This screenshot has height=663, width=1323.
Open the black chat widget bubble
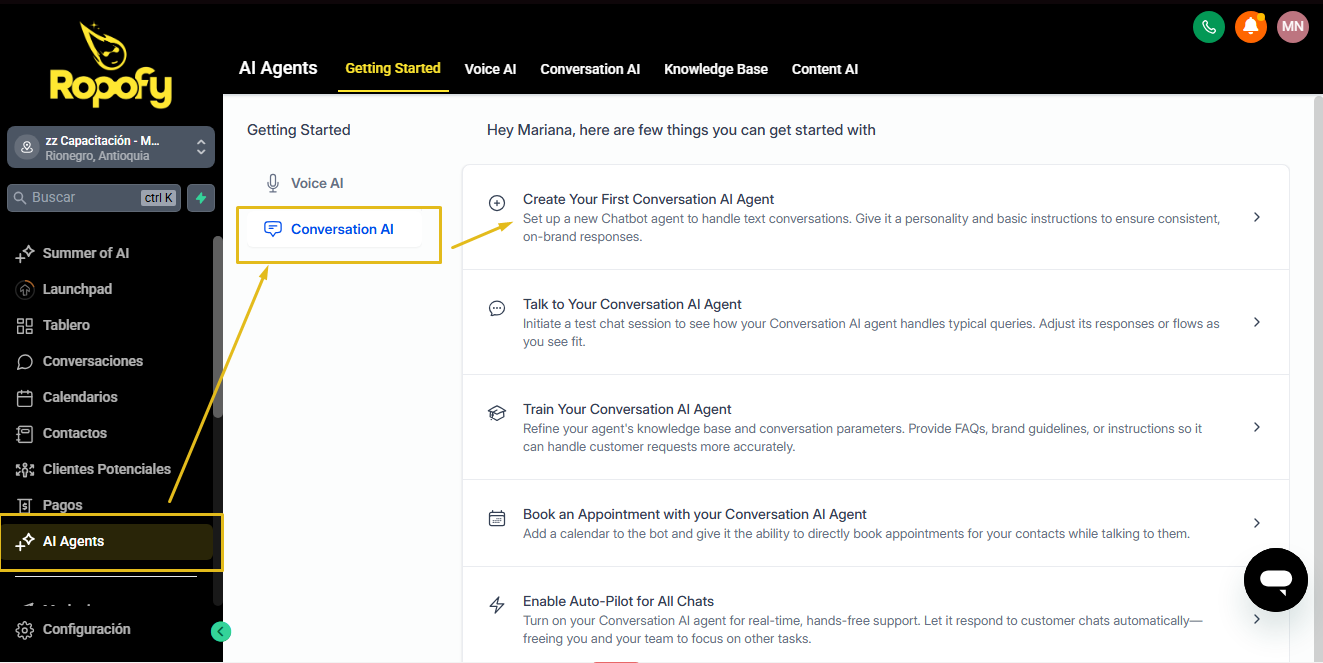[x=1276, y=580]
